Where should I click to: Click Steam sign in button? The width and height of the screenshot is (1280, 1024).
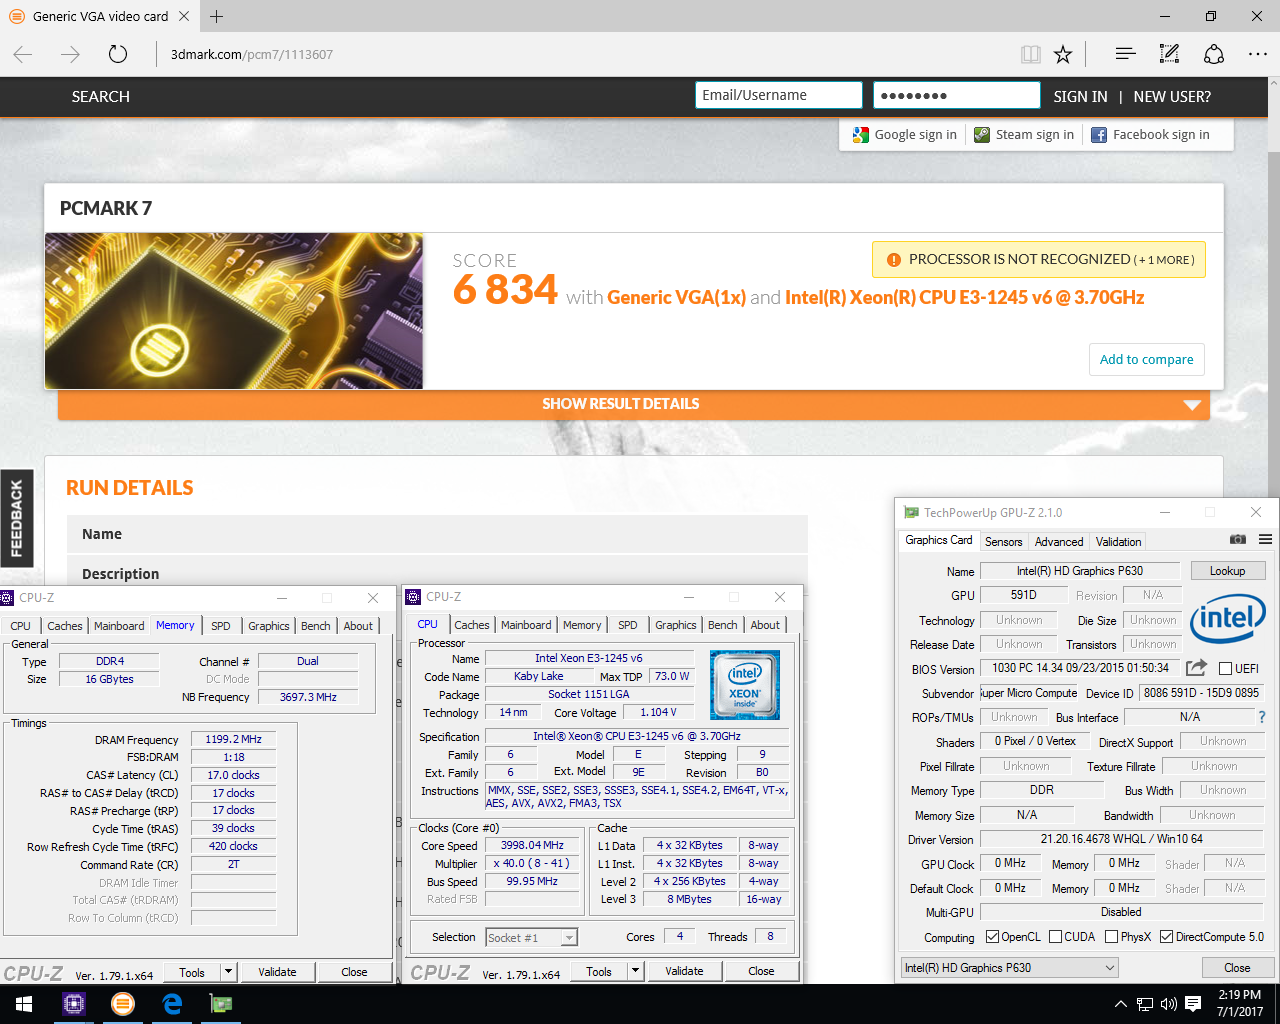(1024, 135)
